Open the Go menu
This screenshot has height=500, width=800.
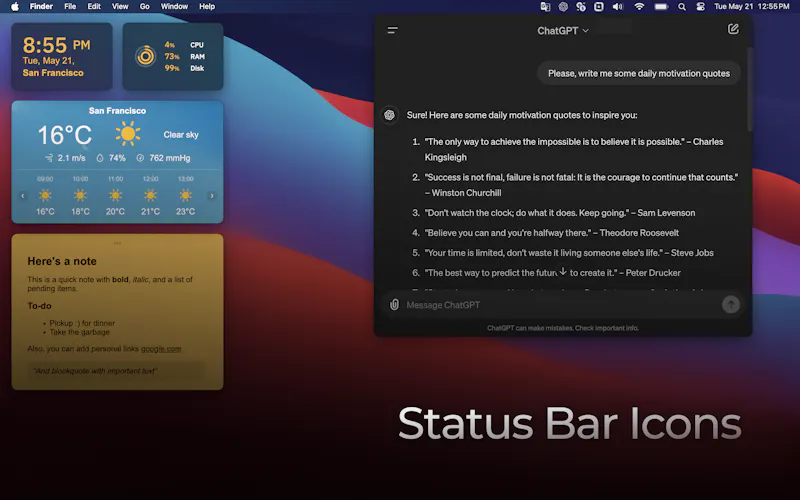[x=145, y=7]
